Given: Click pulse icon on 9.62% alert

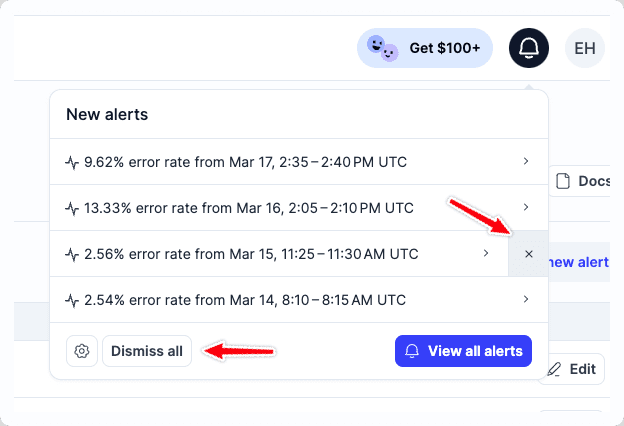Looking at the screenshot, I should (x=72, y=162).
